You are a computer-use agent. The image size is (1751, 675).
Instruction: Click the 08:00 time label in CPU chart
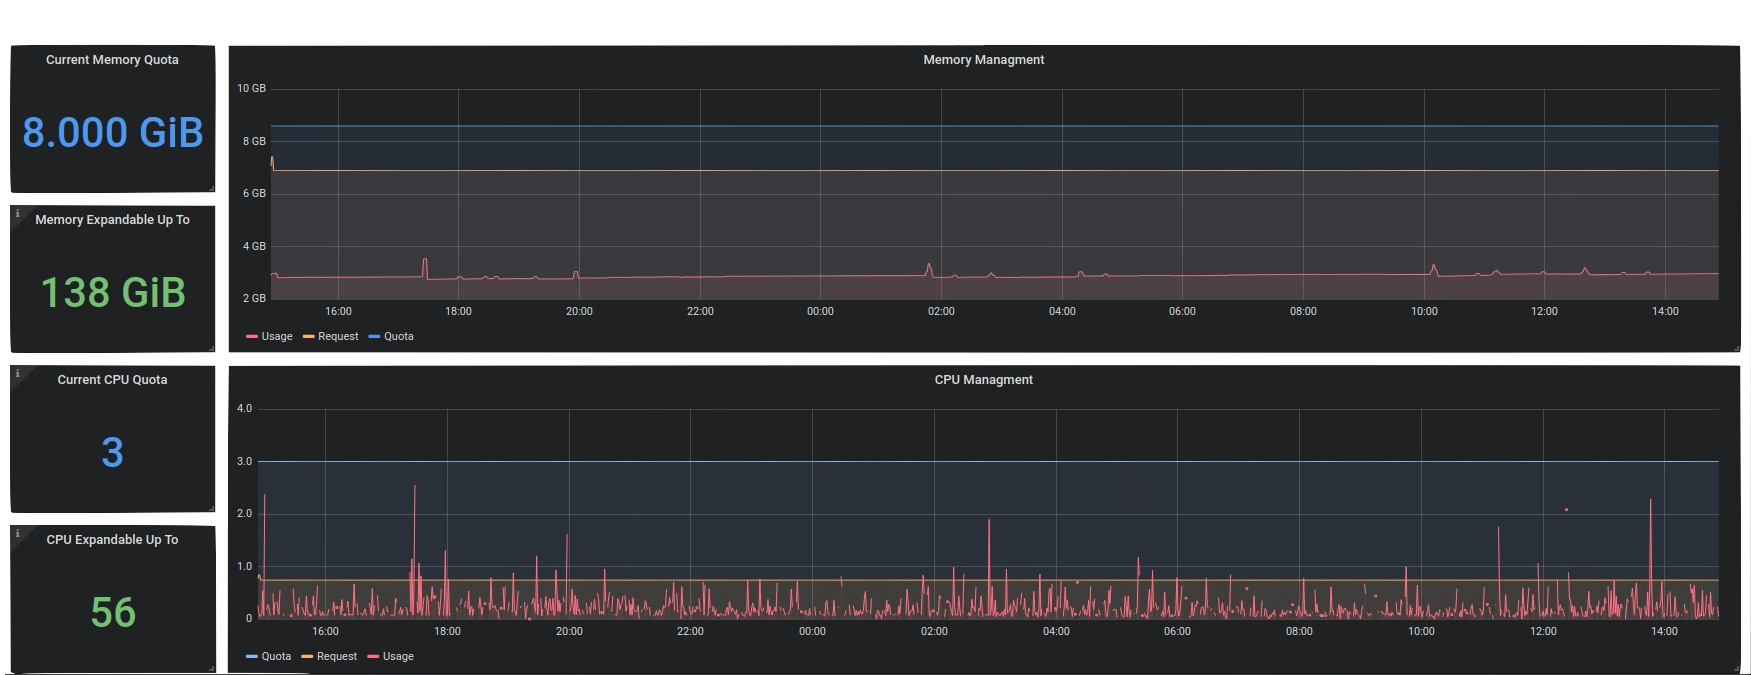point(1299,632)
